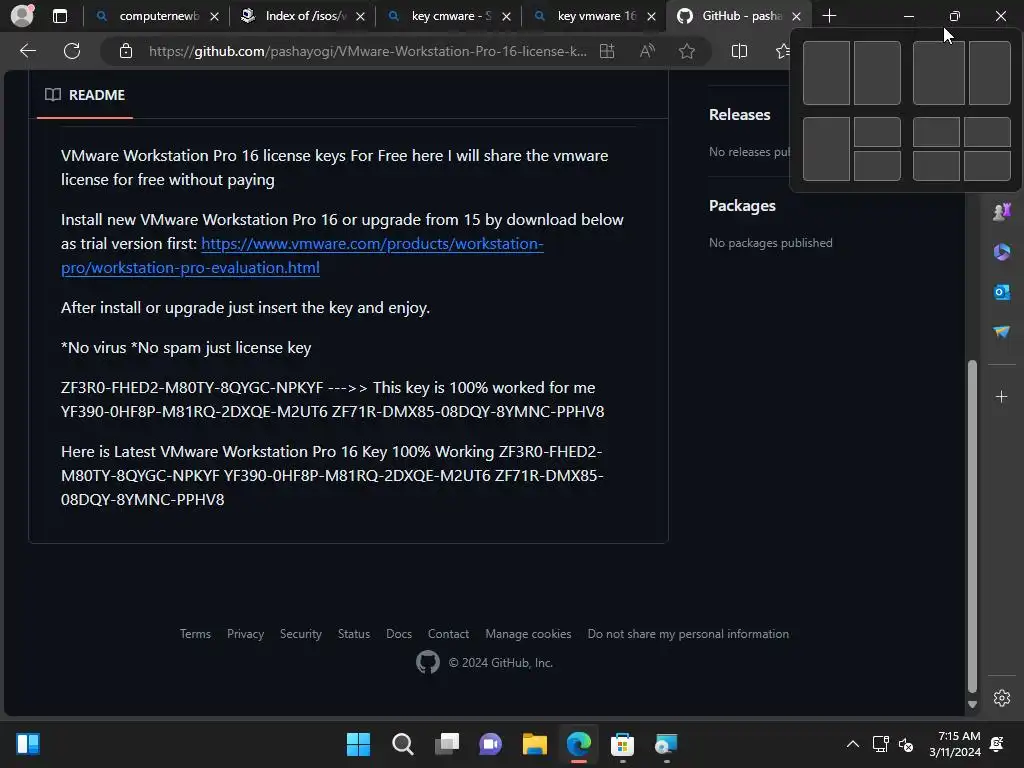The height and width of the screenshot is (768, 1024).
Task: Open the Contact footer link
Action: click(x=448, y=633)
